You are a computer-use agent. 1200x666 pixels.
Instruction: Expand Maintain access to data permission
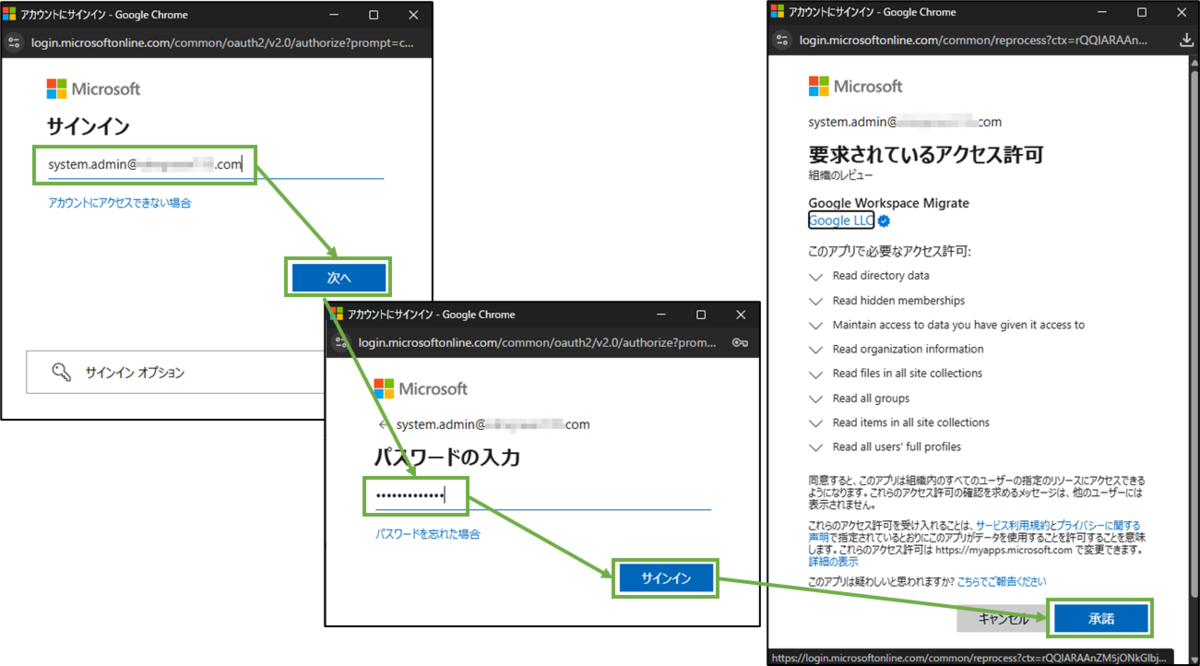point(815,325)
